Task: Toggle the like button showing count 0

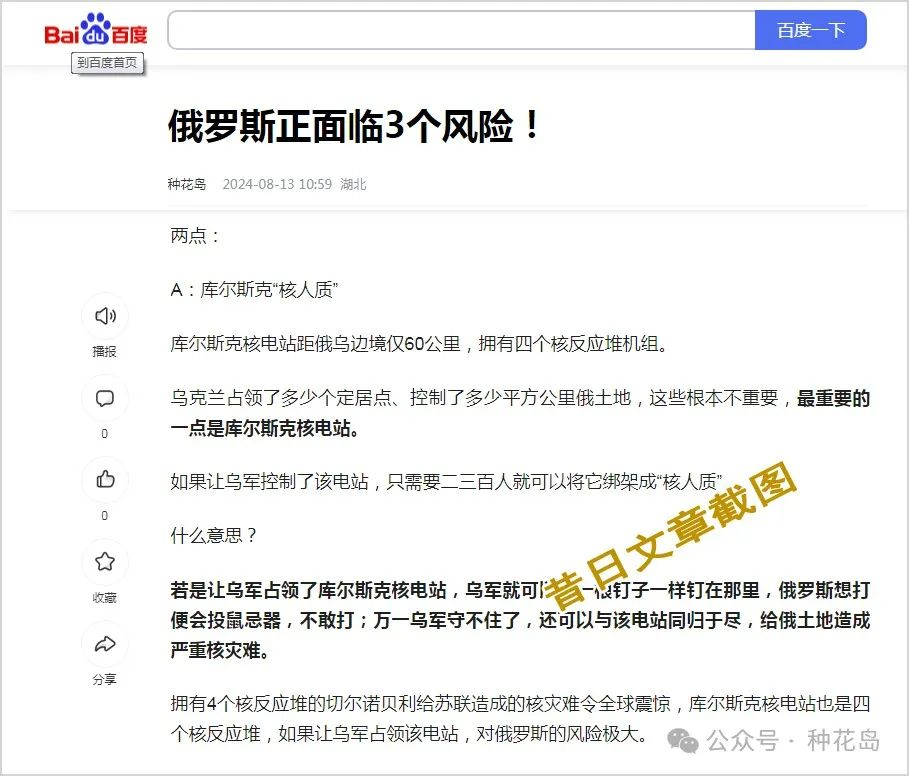Action: pos(104,481)
